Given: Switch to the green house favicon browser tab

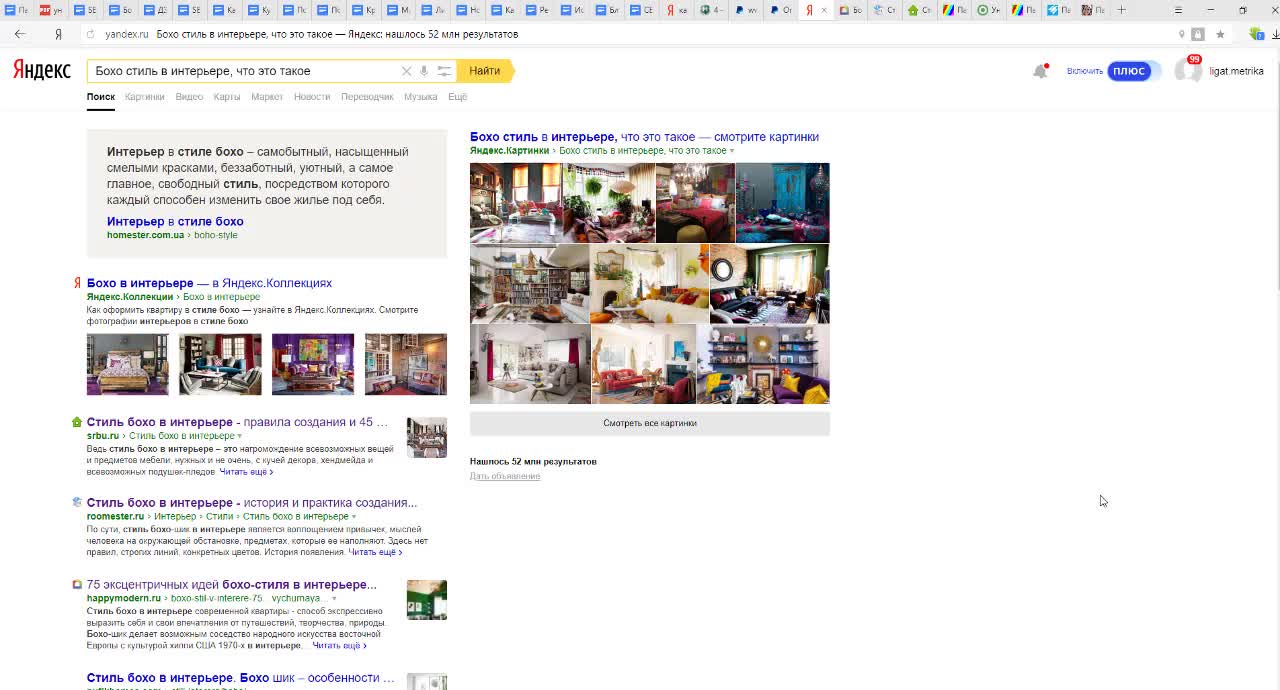Looking at the screenshot, I should (x=919, y=10).
